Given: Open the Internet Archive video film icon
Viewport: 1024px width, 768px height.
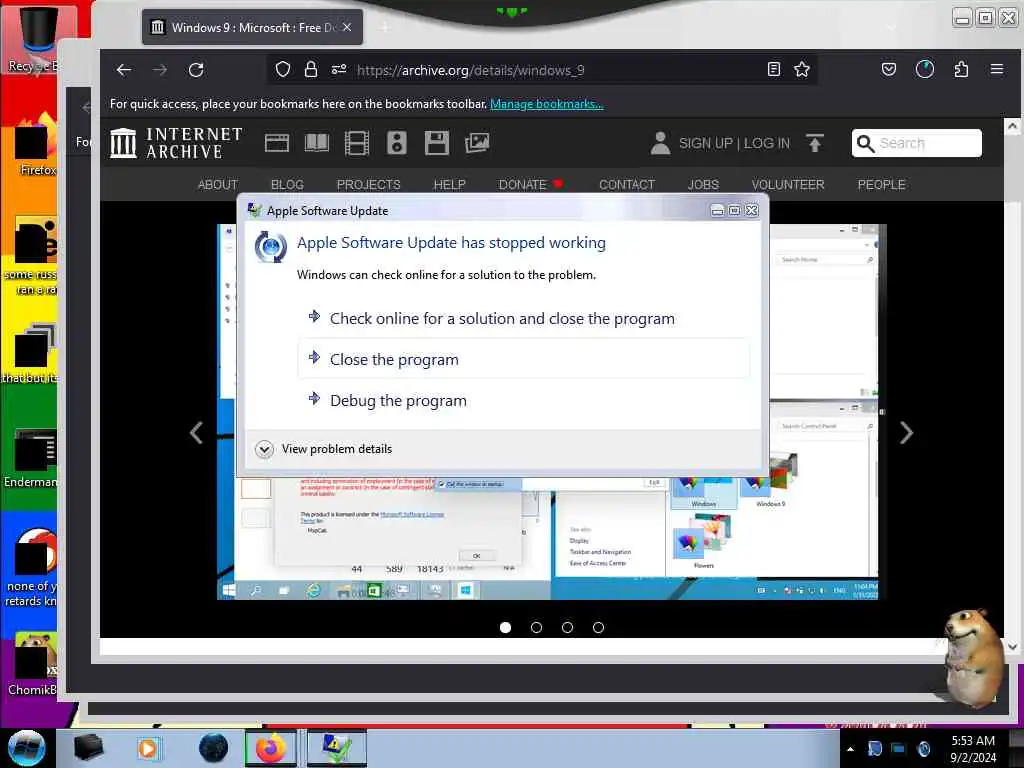Looking at the screenshot, I should point(357,143).
